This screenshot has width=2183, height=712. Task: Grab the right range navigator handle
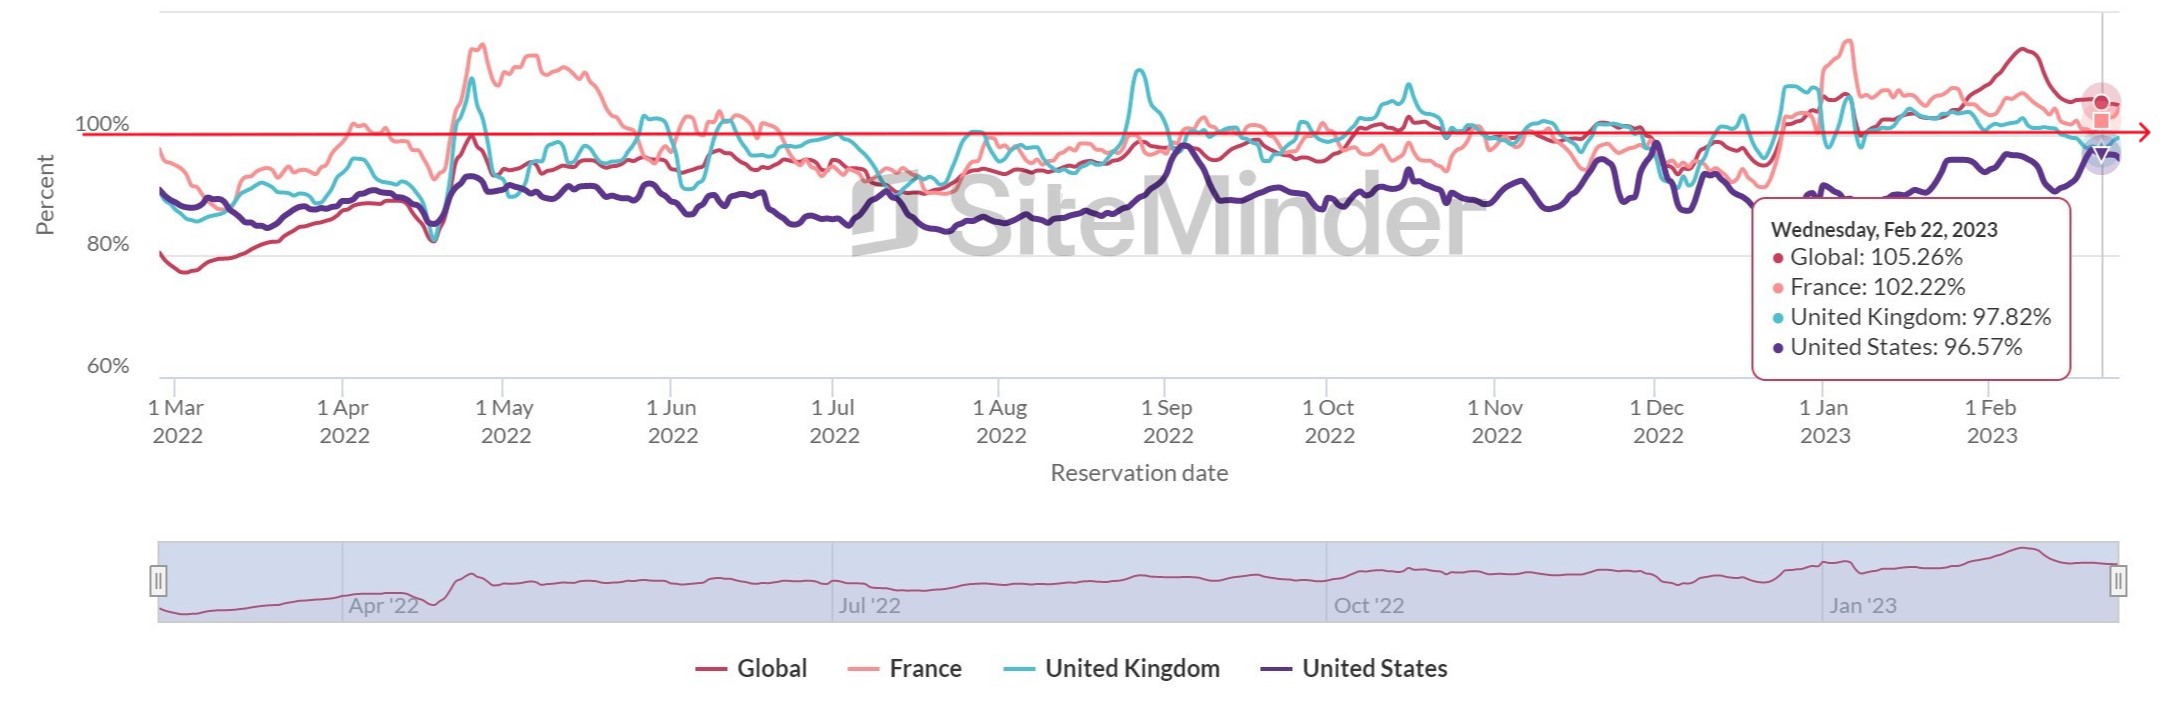(2118, 581)
